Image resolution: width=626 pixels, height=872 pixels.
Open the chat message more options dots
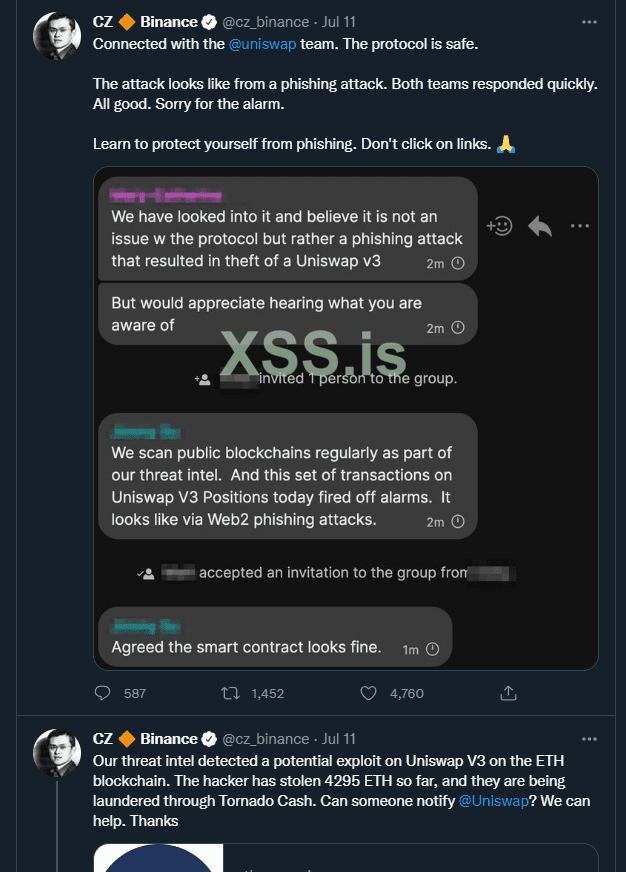[x=580, y=226]
